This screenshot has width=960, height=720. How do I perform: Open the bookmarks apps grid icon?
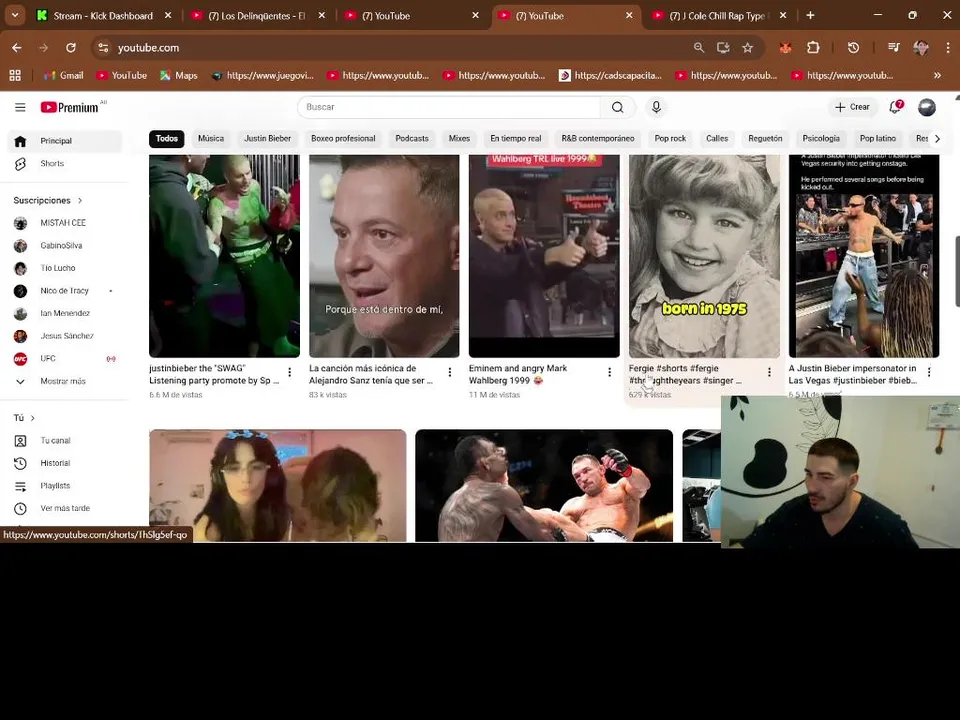tap(15, 75)
